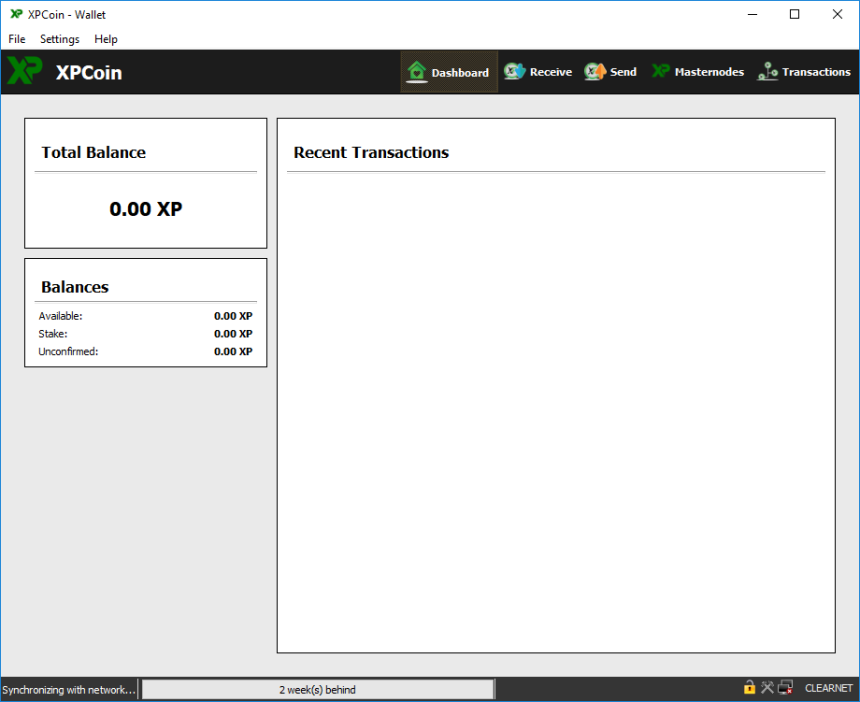Switch to the Dashboard tab
Viewport: 860px width, 702px height.
(x=449, y=72)
